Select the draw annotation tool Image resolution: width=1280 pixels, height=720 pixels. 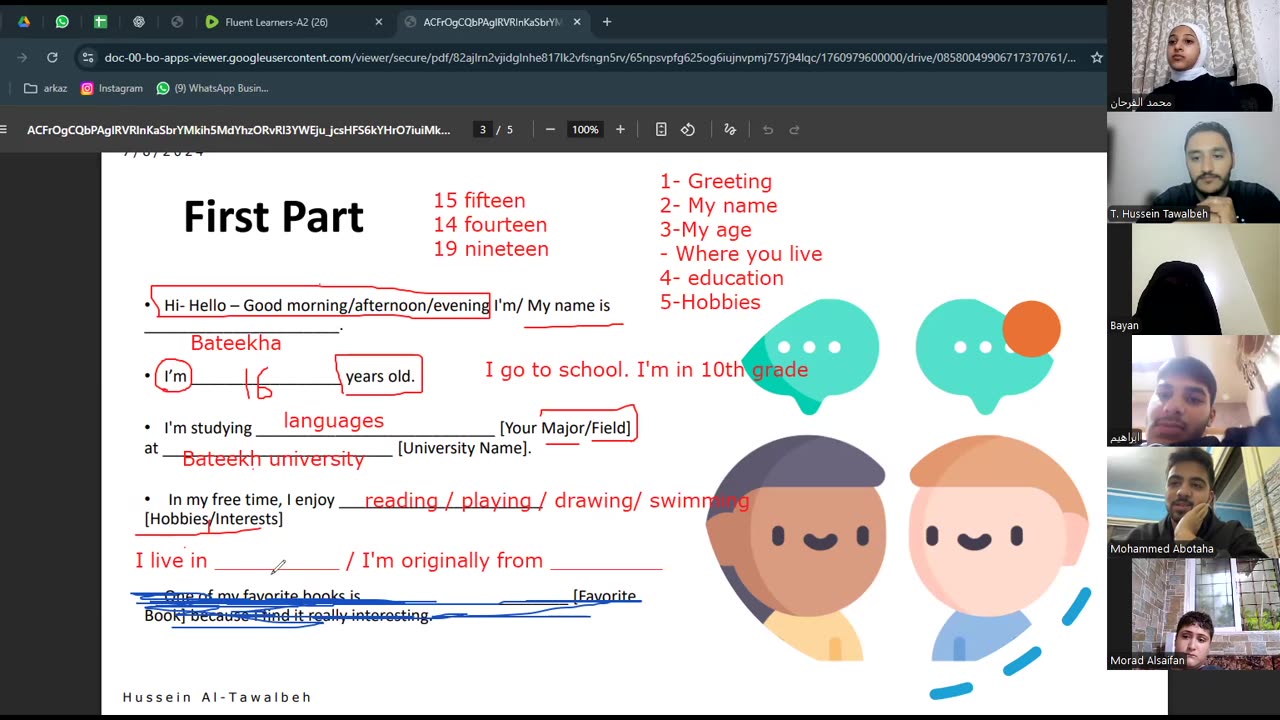click(730, 130)
